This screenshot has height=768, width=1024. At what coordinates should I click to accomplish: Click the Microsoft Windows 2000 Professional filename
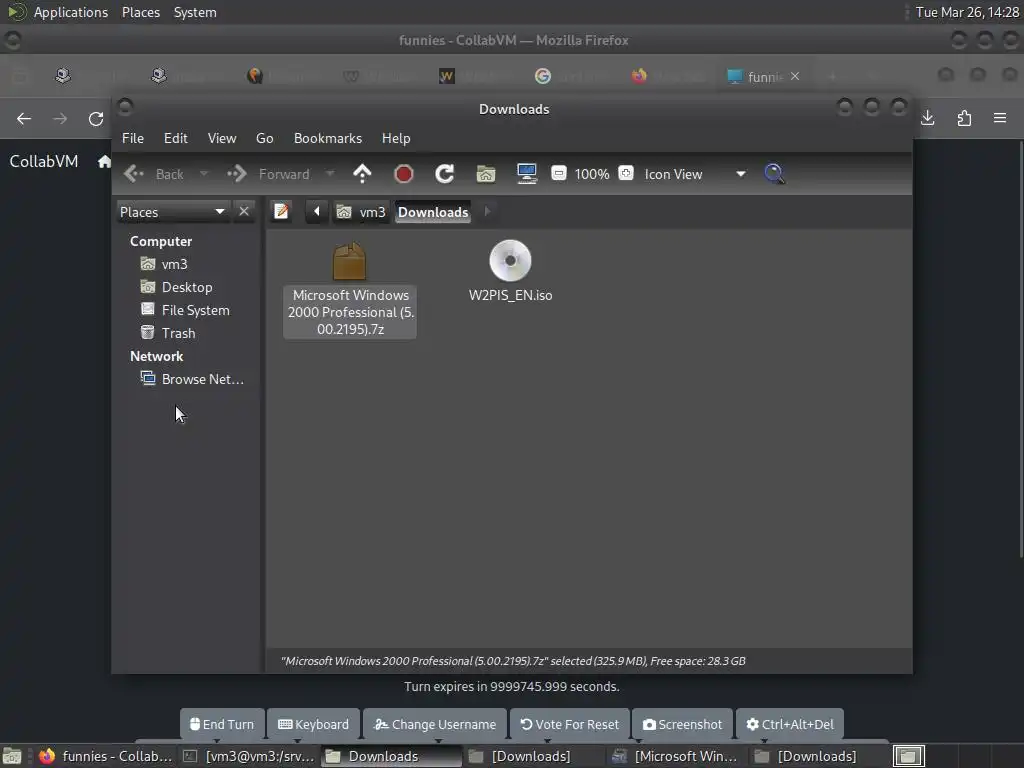point(351,312)
